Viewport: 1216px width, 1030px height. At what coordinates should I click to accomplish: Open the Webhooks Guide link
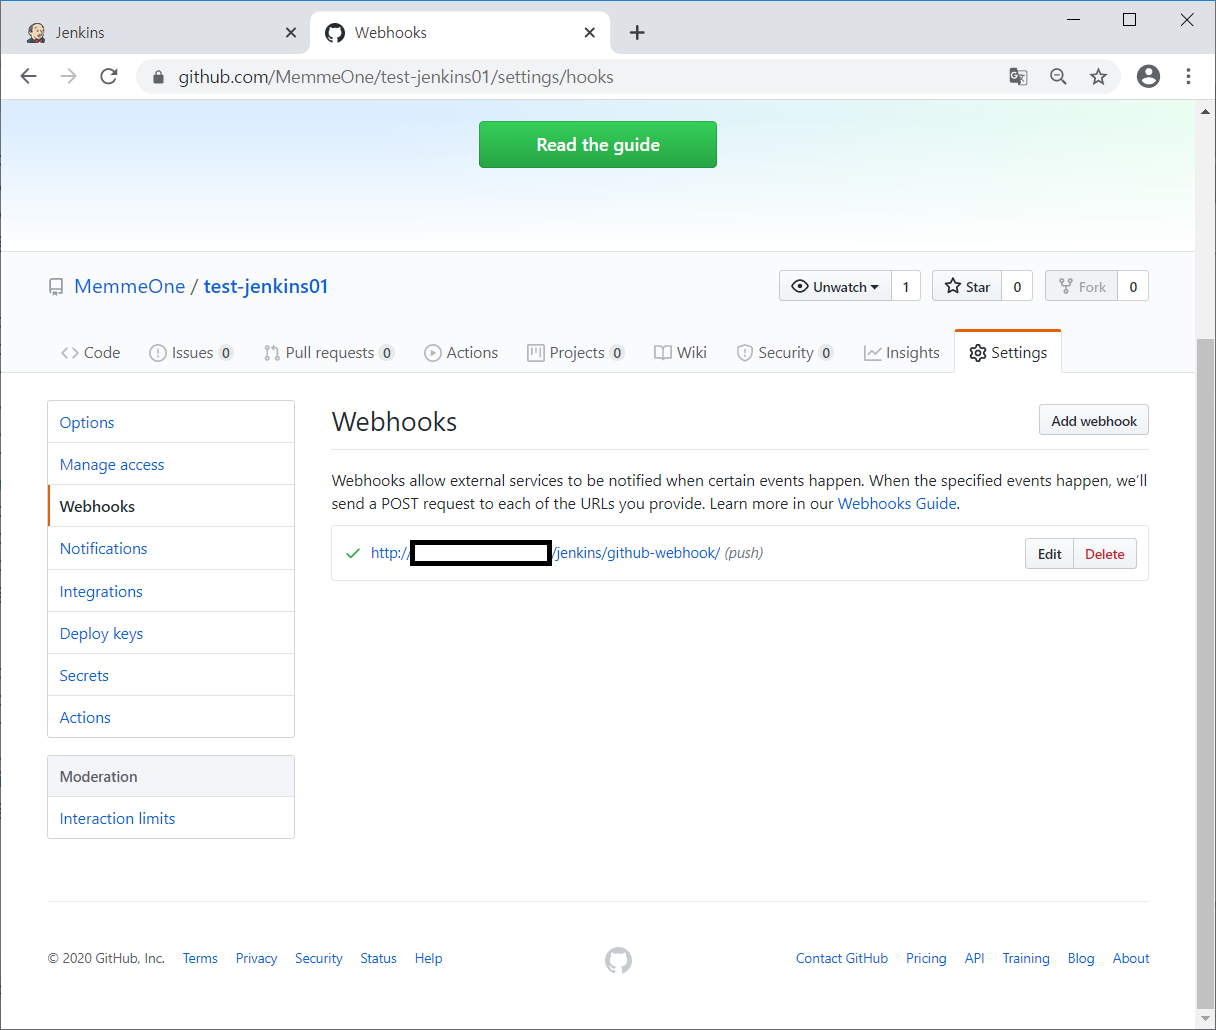(897, 504)
